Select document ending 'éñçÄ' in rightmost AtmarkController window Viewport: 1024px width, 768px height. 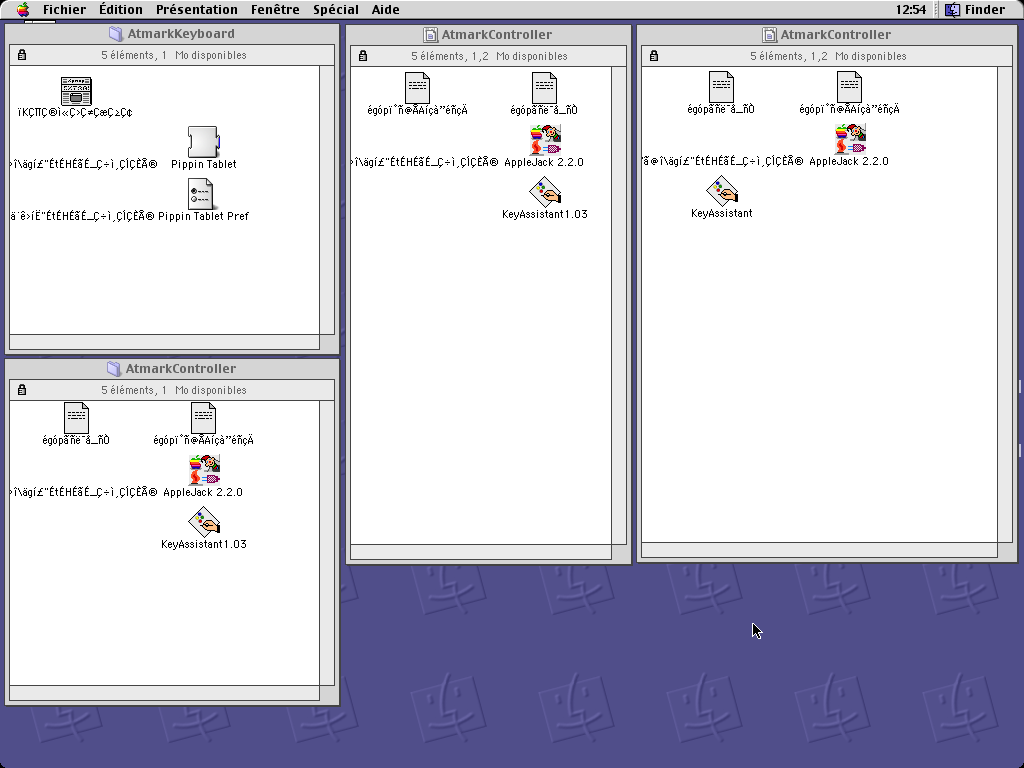(849, 87)
